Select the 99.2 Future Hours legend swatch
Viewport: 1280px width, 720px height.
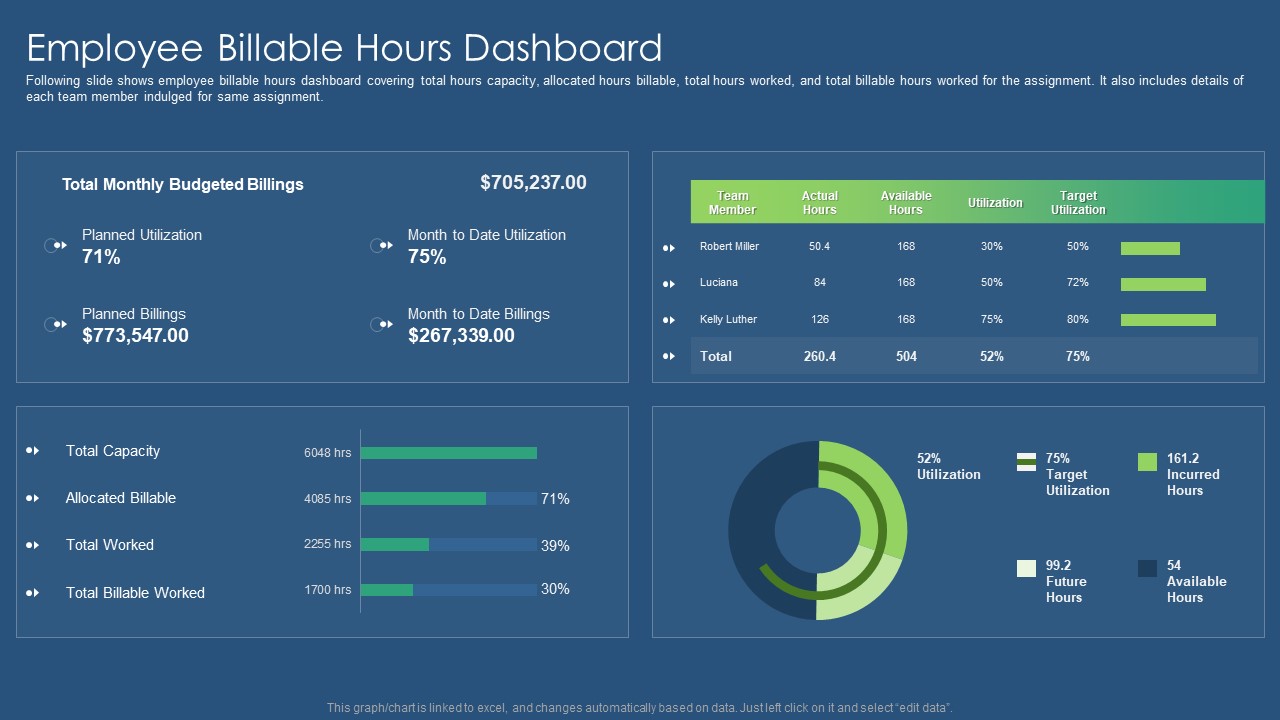click(x=1026, y=568)
